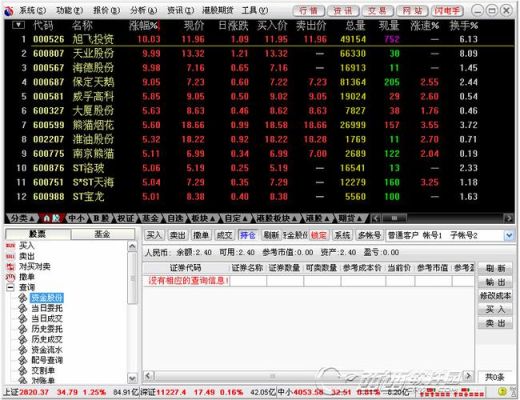This screenshot has width=520, height=400.
Task: Click the 卖出 sell icon in sidebar
Action: 10,256
